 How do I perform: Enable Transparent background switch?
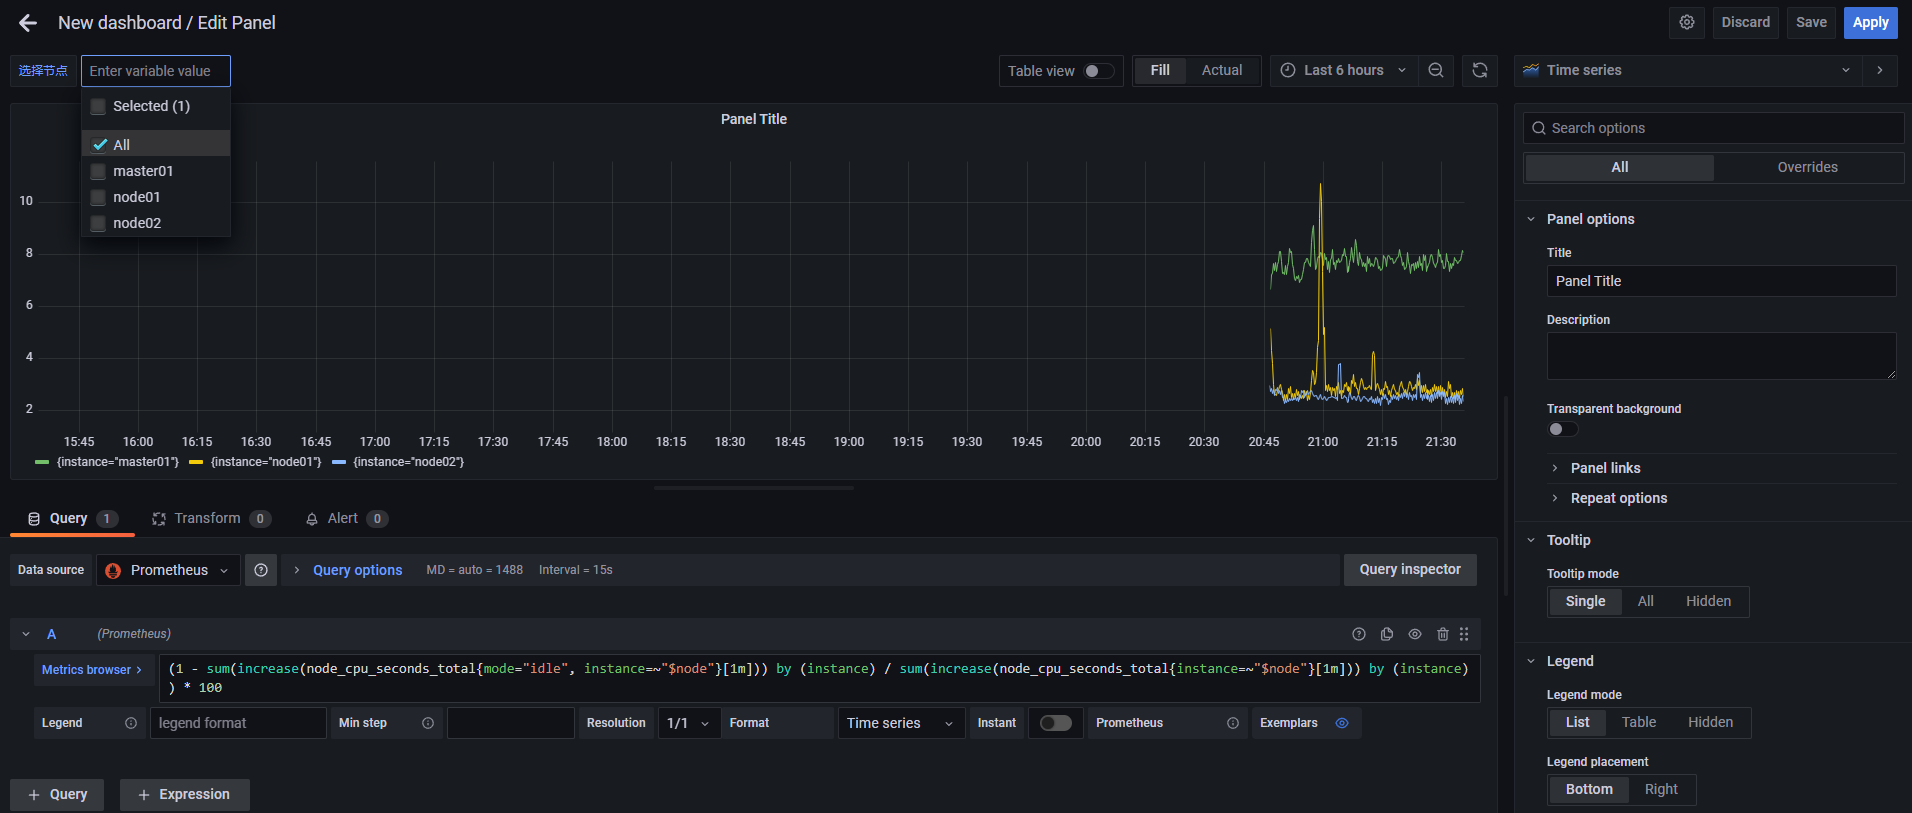(1563, 429)
